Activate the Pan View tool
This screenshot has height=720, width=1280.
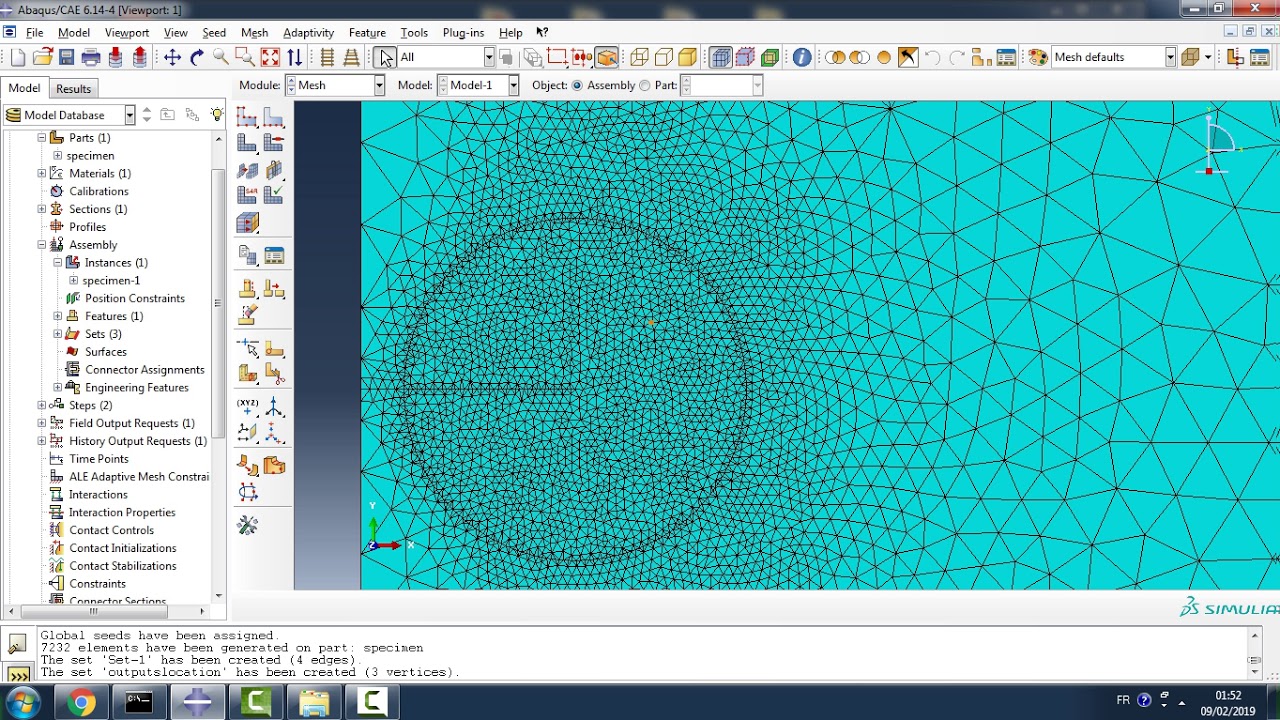(x=172, y=57)
